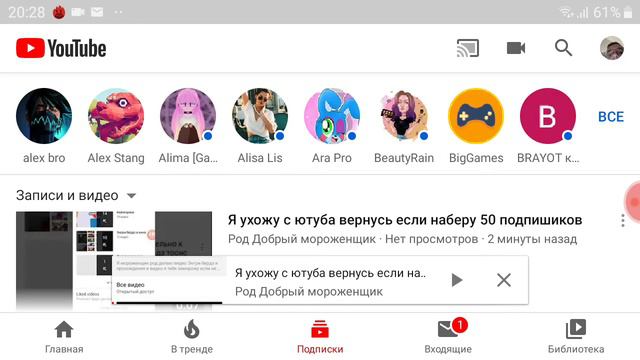The width and height of the screenshot is (640, 360).
Task: Expand miniplayer by its title text
Action: [x=330, y=273]
